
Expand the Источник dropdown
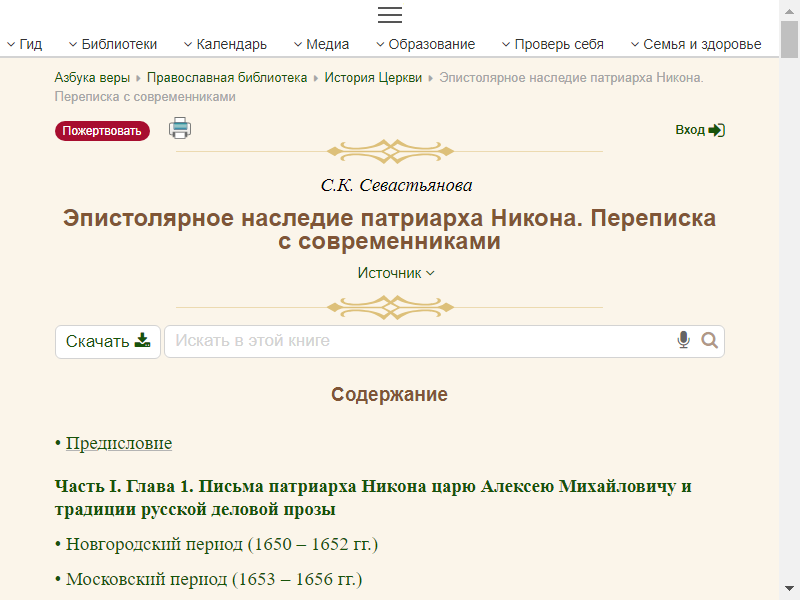pyautogui.click(x=396, y=273)
